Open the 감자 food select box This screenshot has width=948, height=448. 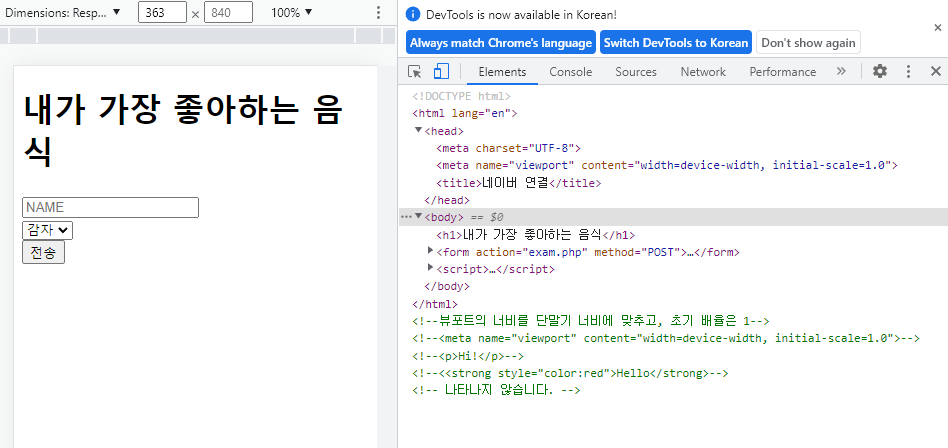[x=47, y=230]
